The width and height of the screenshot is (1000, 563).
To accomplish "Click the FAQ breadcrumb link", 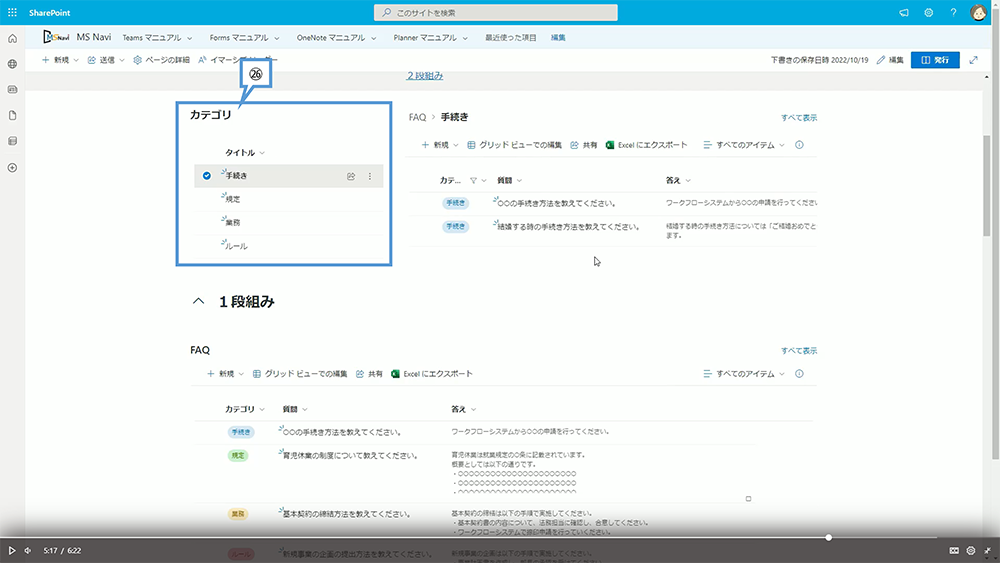I will [417, 117].
